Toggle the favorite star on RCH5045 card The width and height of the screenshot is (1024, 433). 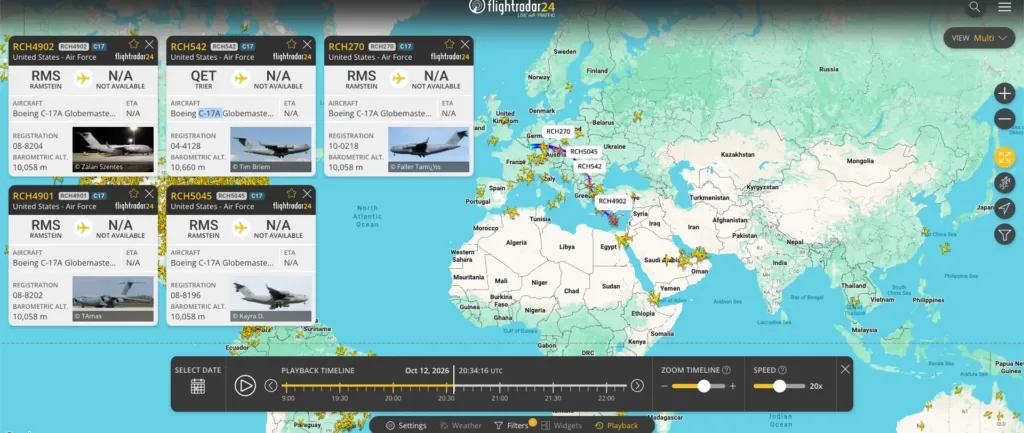pos(291,194)
